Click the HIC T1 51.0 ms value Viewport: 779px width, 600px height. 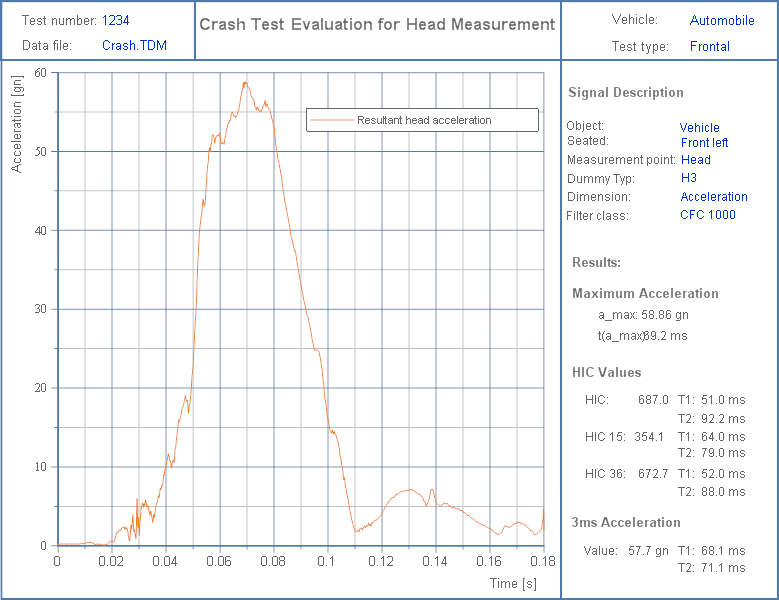click(723, 400)
